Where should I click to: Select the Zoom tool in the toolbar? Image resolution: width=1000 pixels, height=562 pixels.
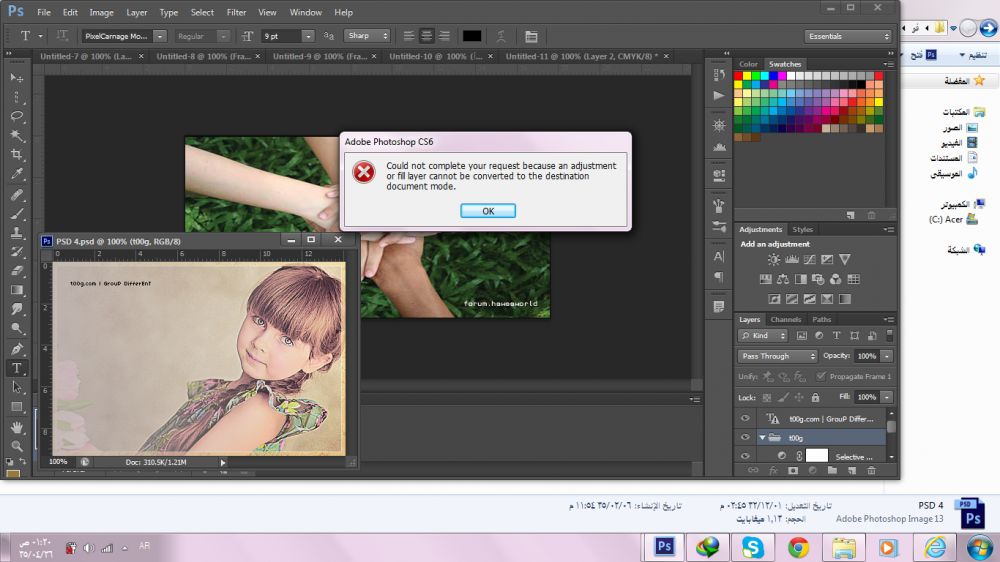point(17,446)
